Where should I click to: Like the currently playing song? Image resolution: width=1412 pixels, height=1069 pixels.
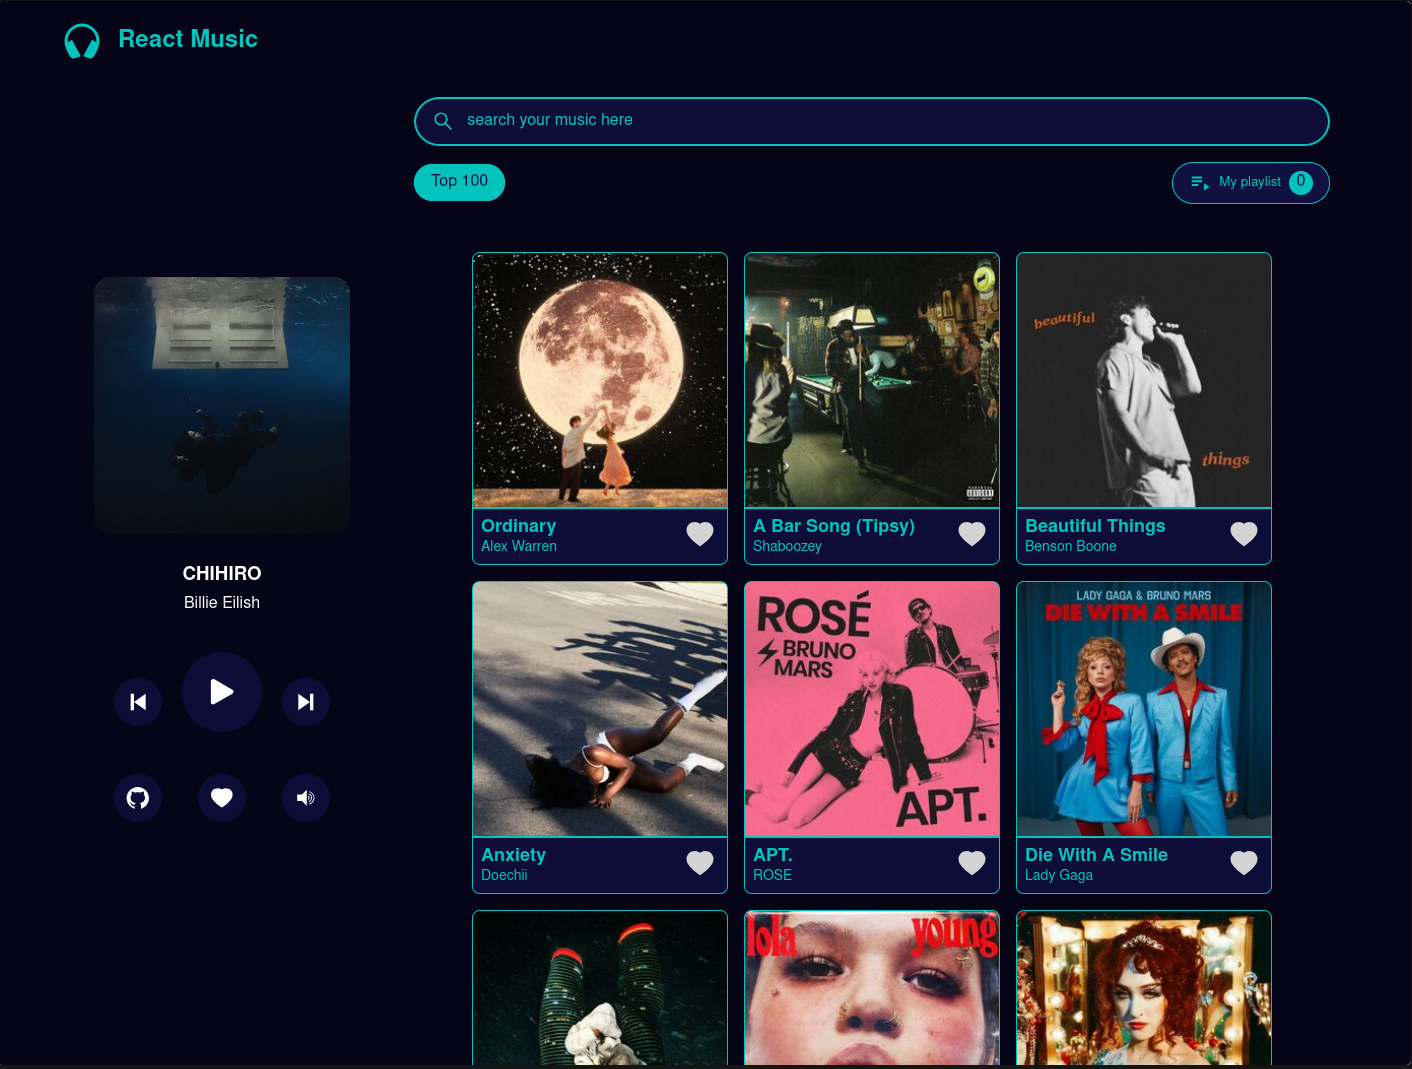click(222, 798)
